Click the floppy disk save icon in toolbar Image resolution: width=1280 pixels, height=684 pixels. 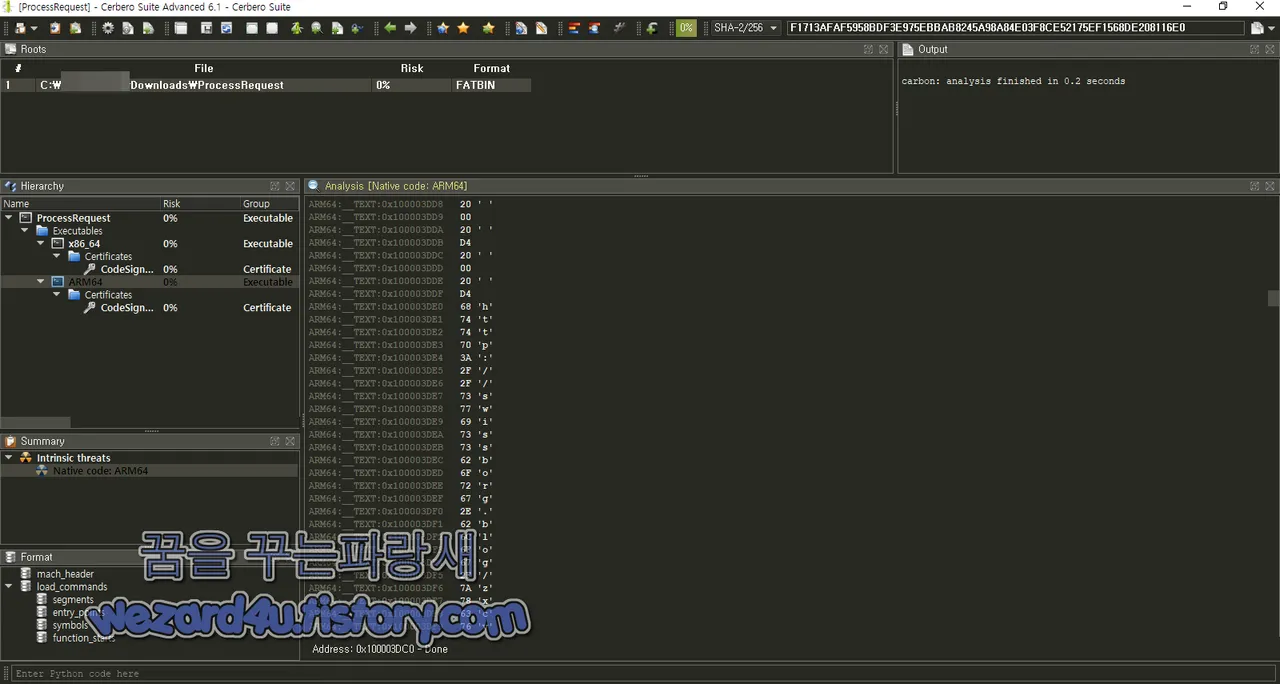click(207, 28)
